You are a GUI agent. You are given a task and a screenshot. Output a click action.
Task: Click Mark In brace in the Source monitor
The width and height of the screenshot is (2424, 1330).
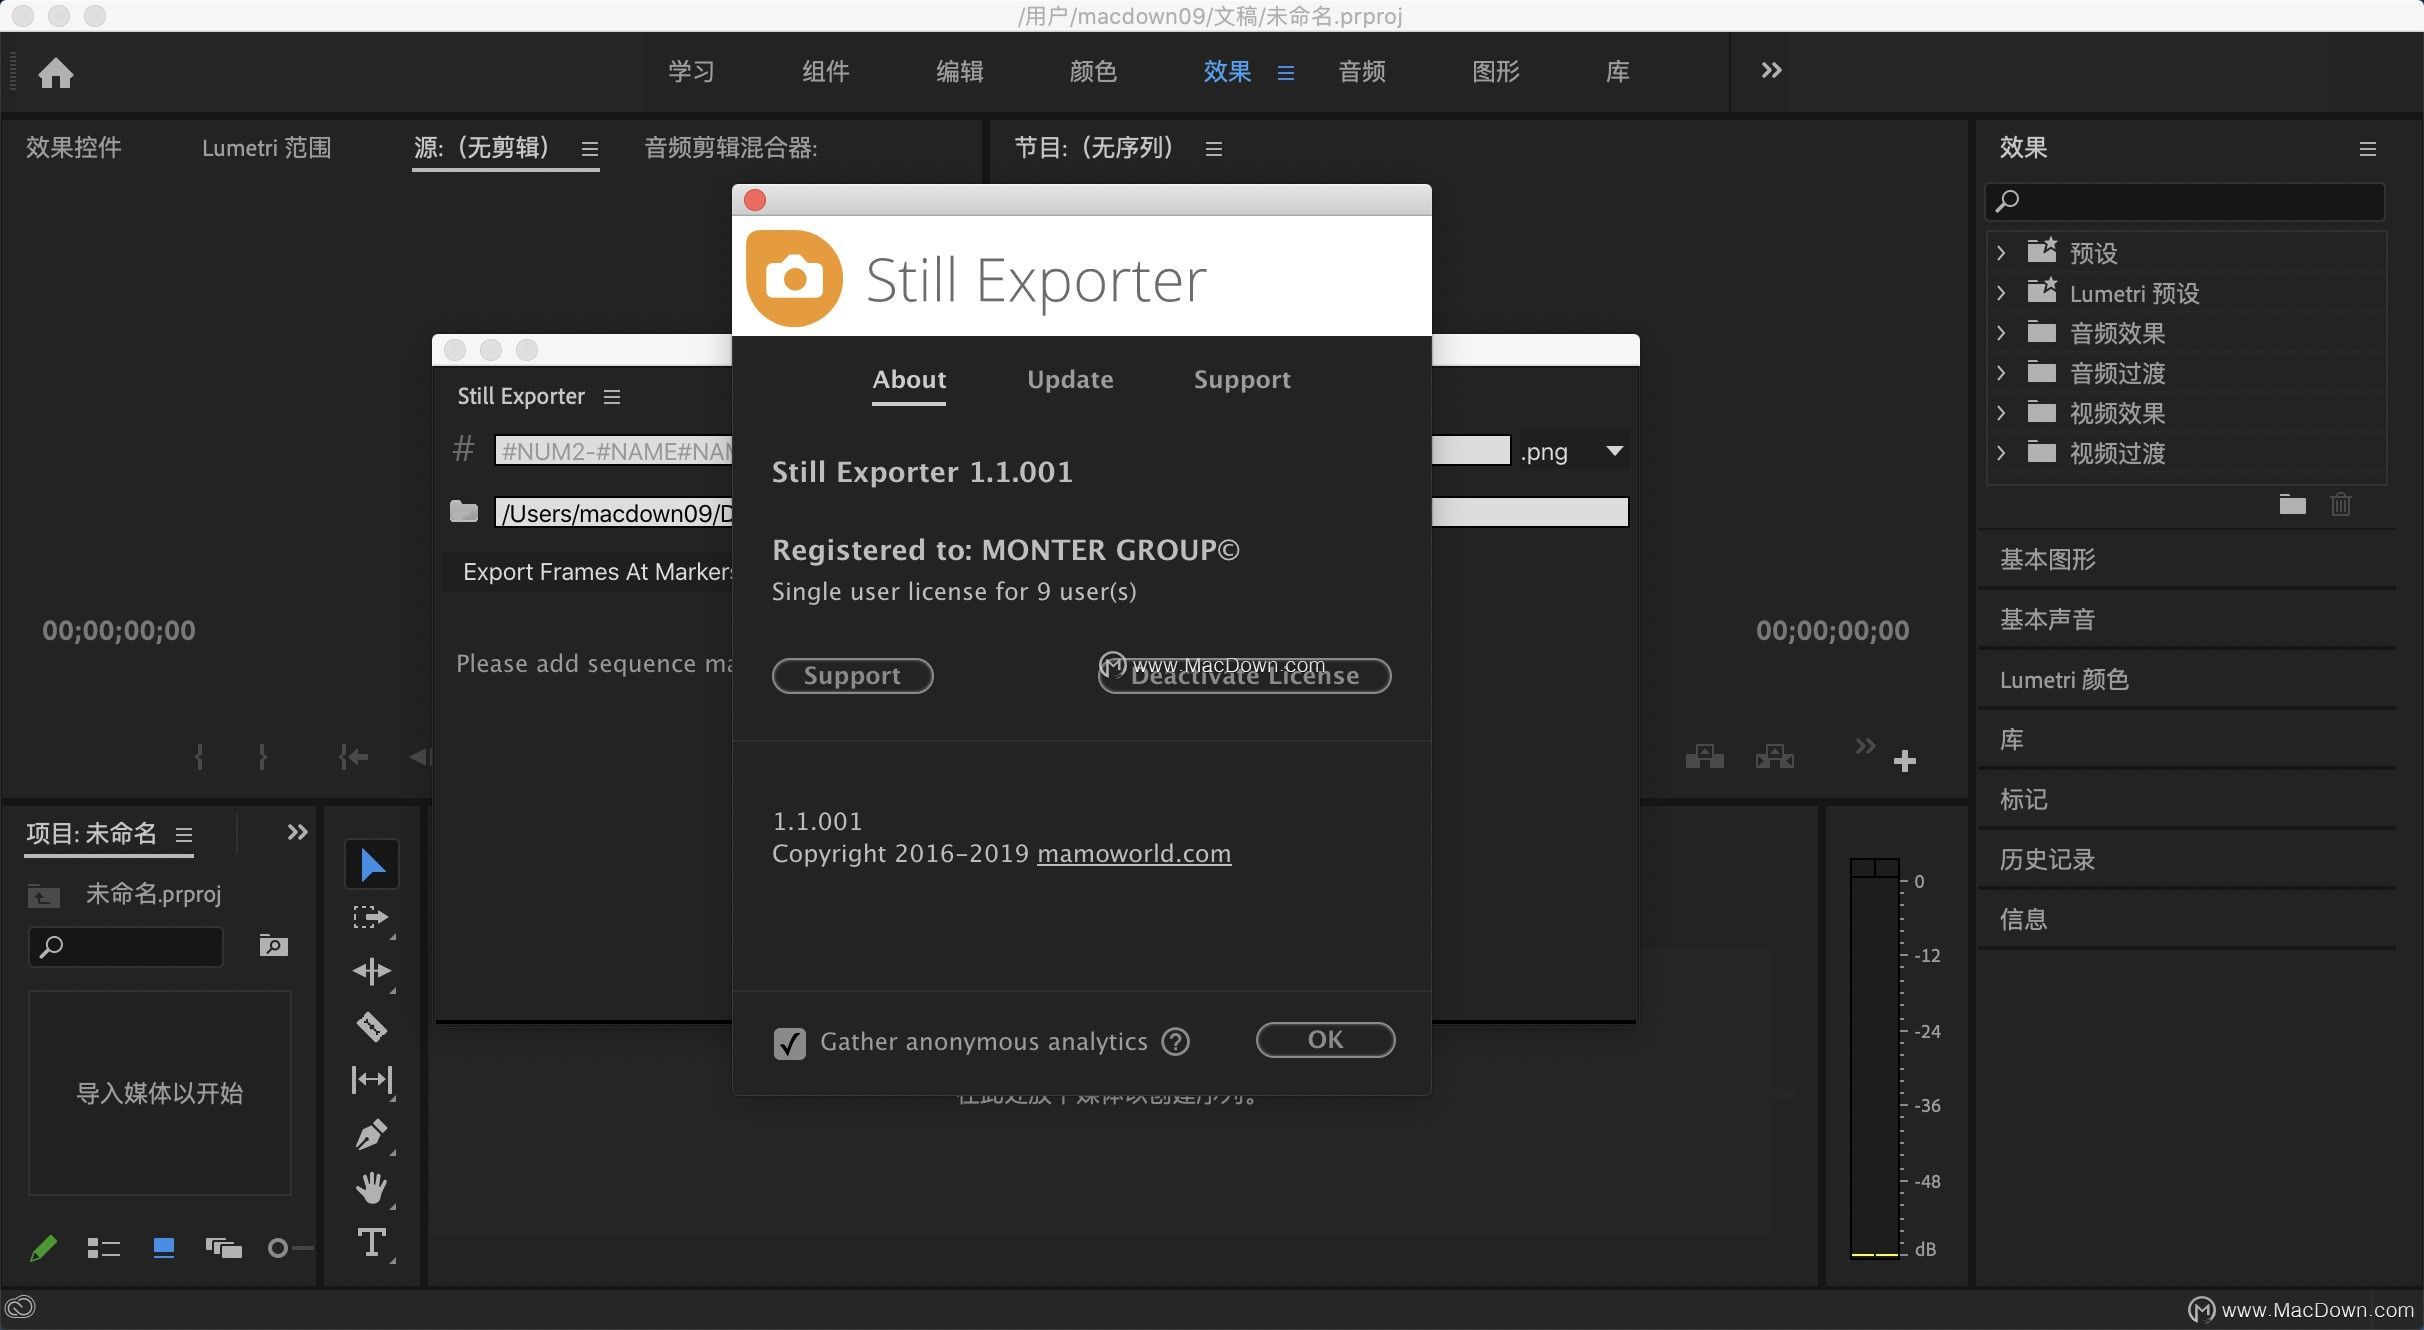pyautogui.click(x=199, y=757)
